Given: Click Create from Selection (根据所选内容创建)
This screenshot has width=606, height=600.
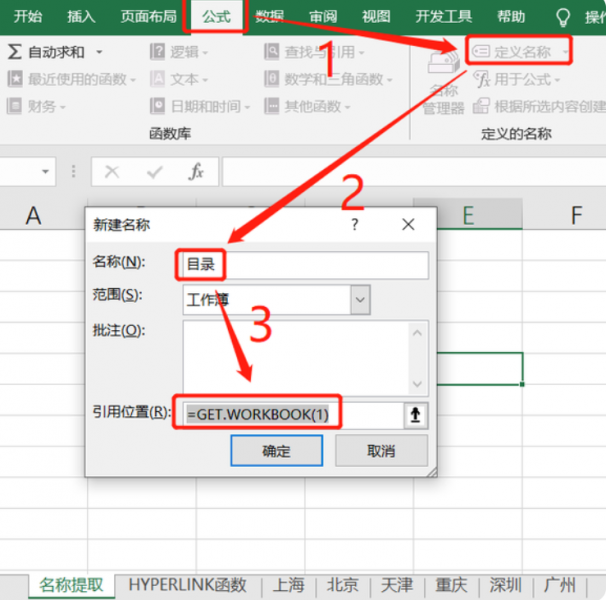Looking at the screenshot, I should click(x=539, y=106).
